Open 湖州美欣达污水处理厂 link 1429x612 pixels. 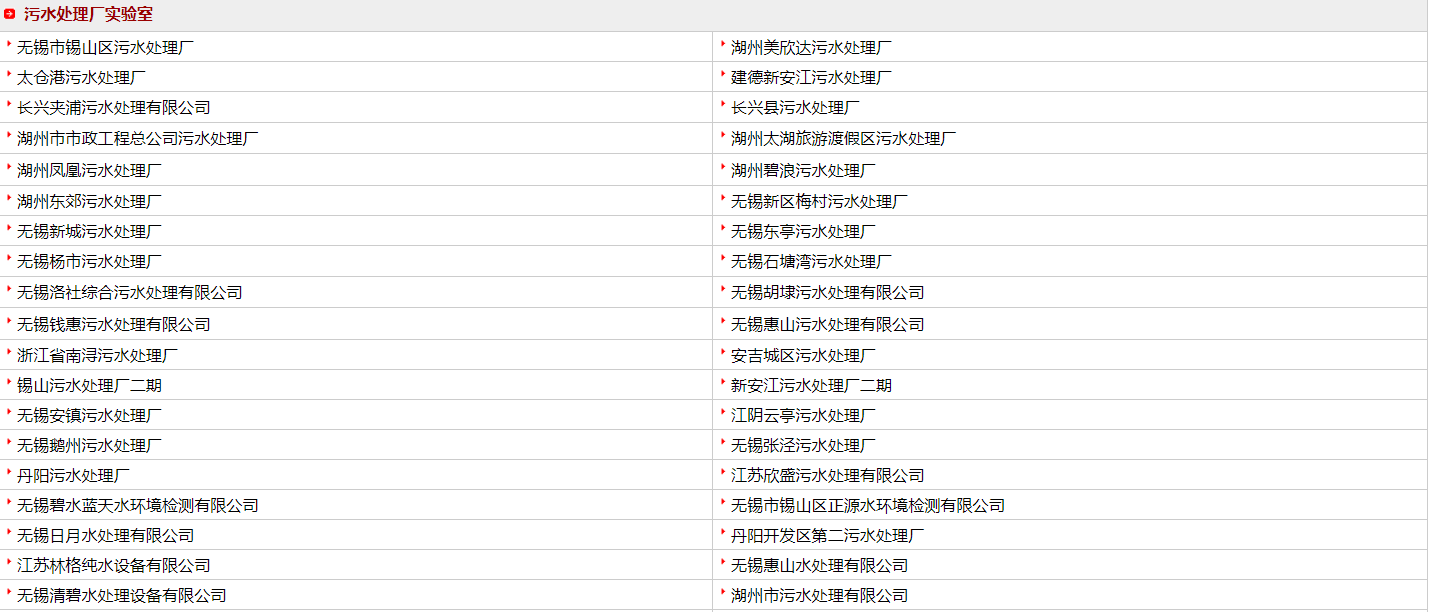point(811,47)
